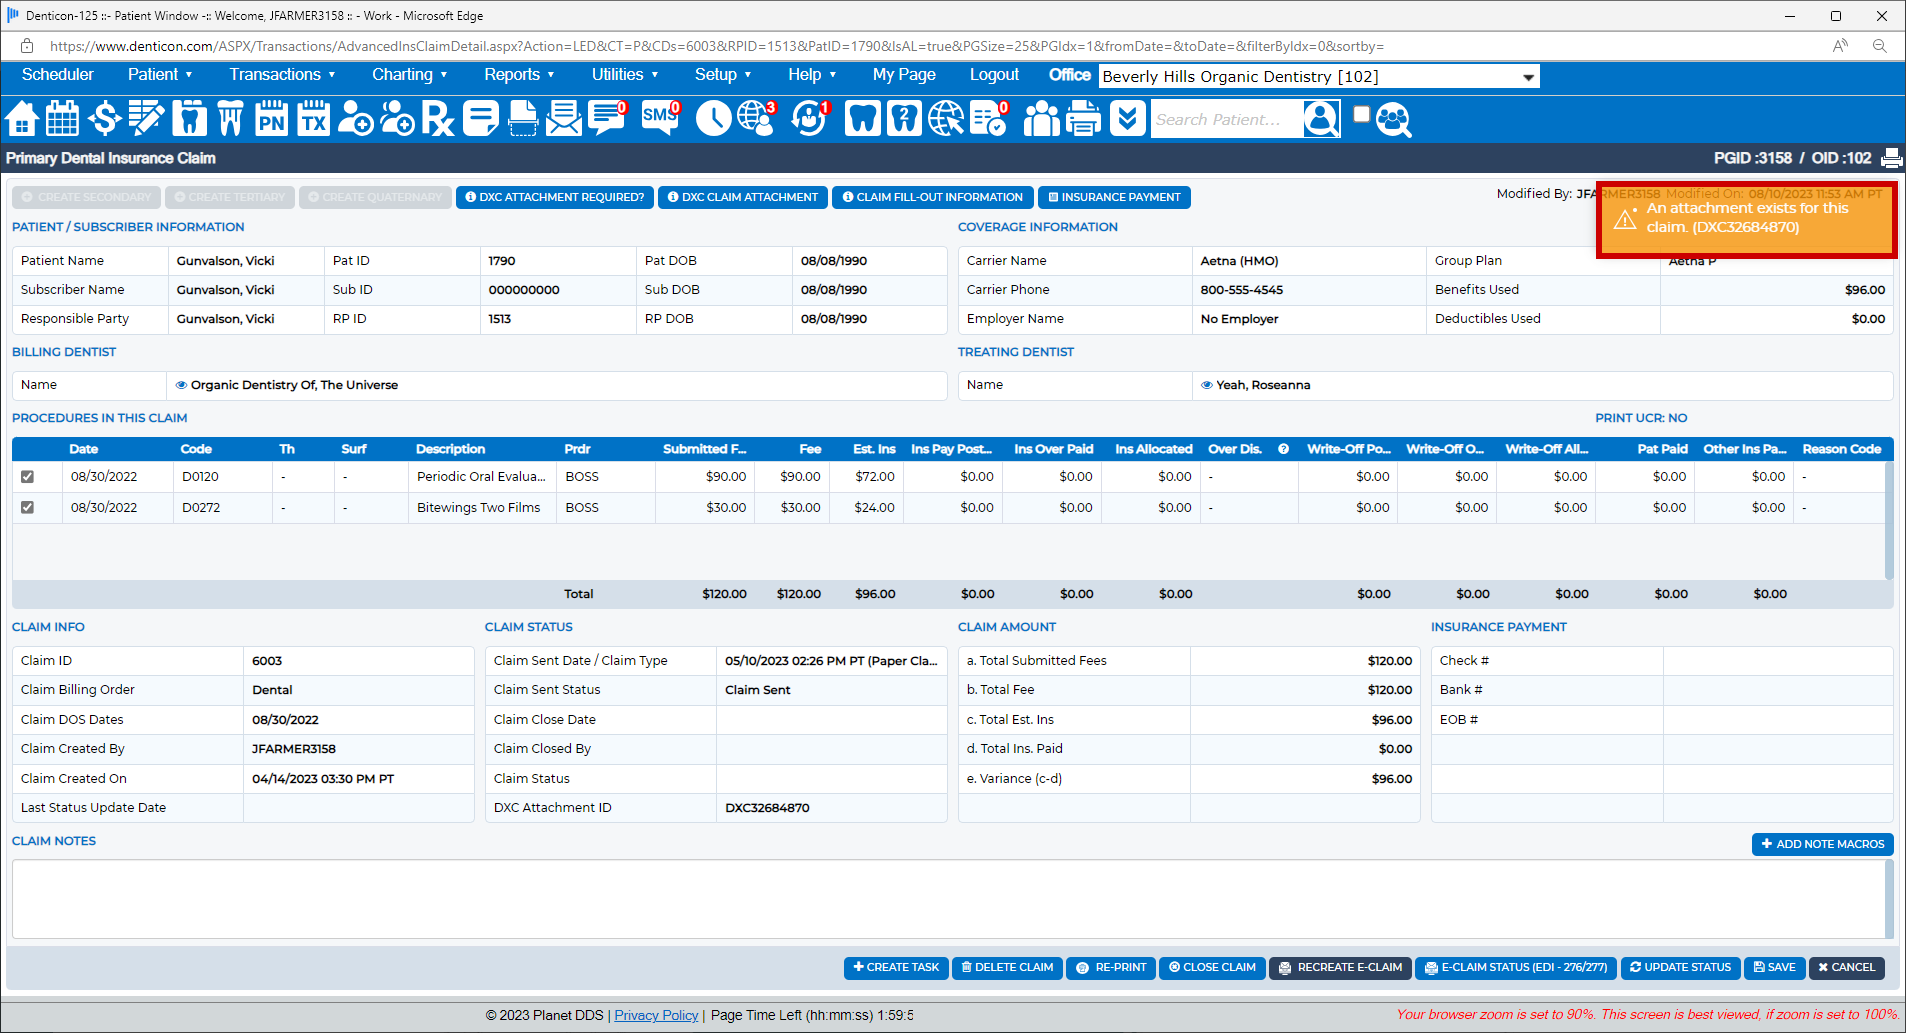Expand the Help menu

tap(812, 75)
